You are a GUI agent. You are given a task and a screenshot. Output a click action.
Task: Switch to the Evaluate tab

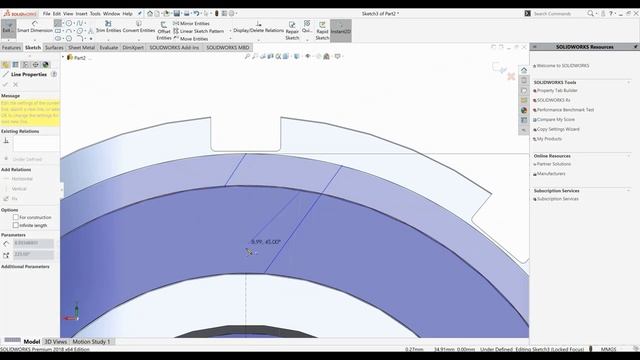click(109, 48)
